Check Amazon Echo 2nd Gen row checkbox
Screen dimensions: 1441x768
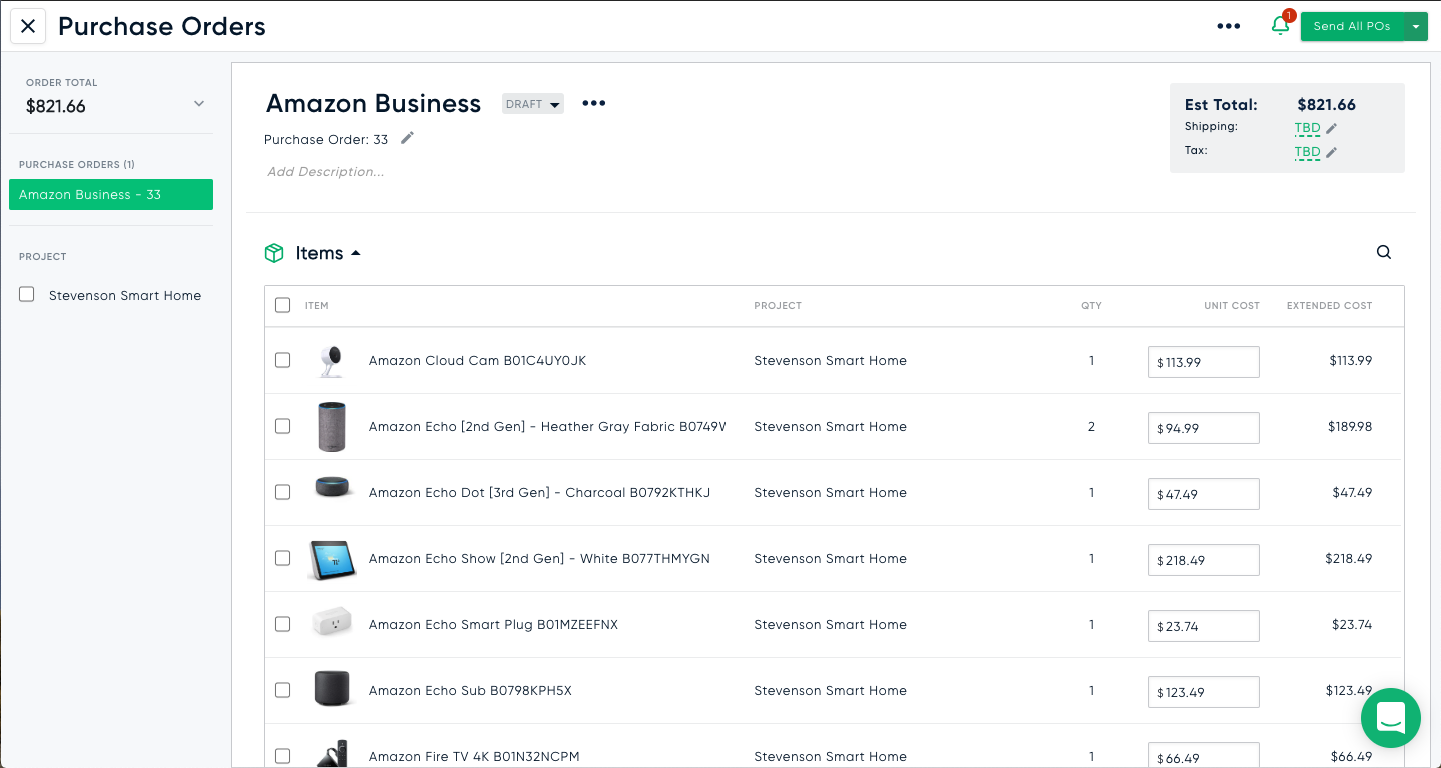(282, 426)
